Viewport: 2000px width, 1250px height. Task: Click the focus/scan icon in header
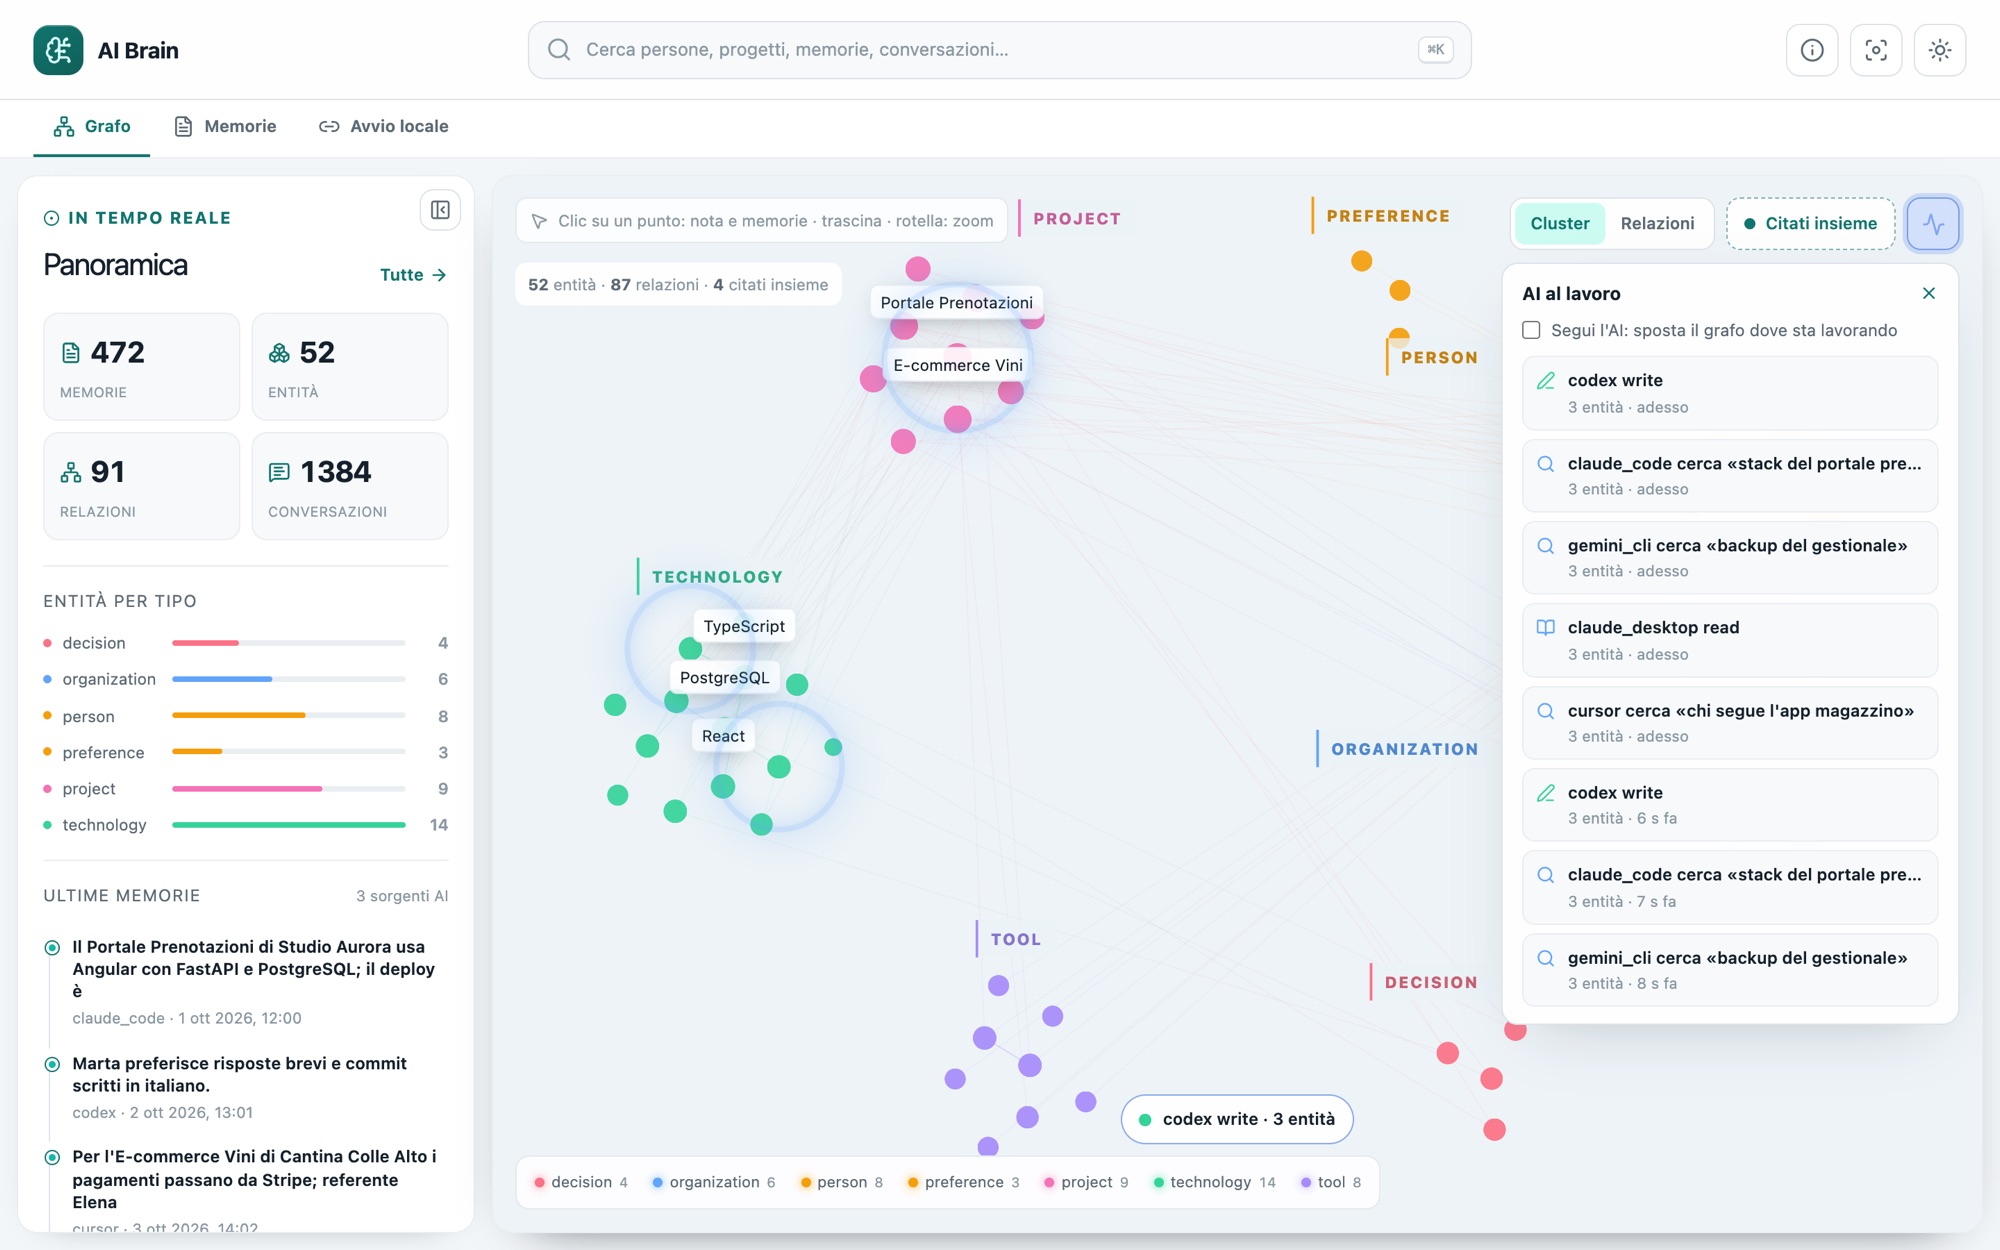tap(1876, 50)
